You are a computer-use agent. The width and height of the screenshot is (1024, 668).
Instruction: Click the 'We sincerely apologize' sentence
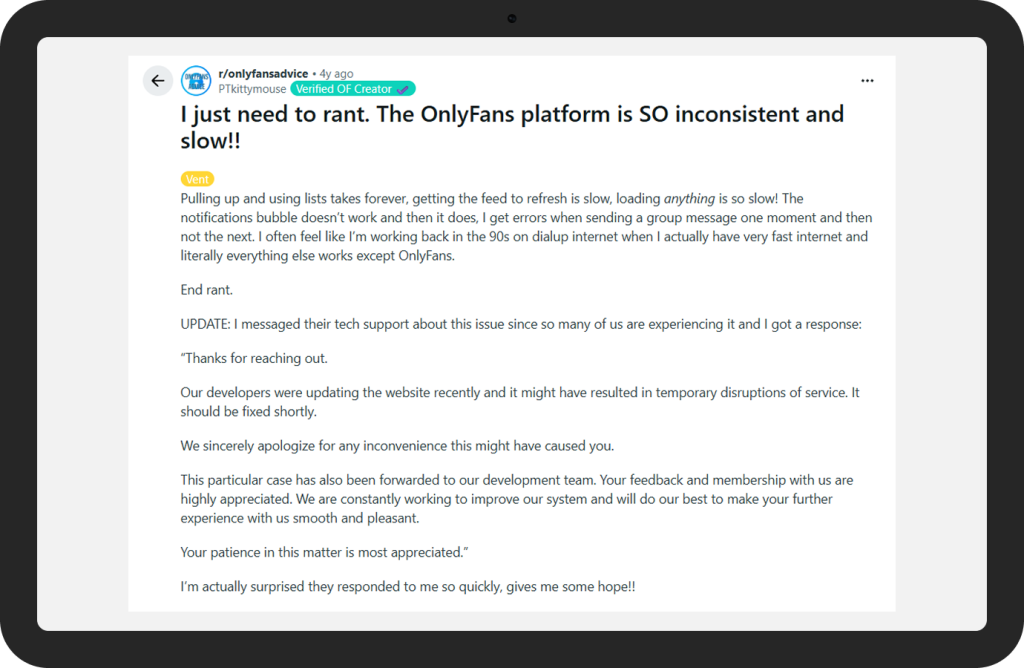[397, 446]
